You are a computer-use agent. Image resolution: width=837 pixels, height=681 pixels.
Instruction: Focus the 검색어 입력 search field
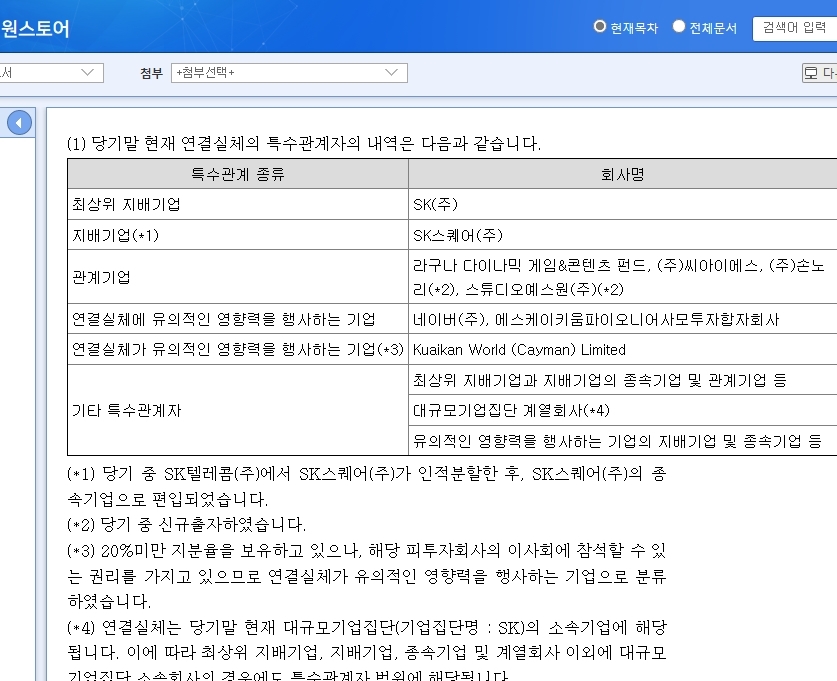click(794, 29)
